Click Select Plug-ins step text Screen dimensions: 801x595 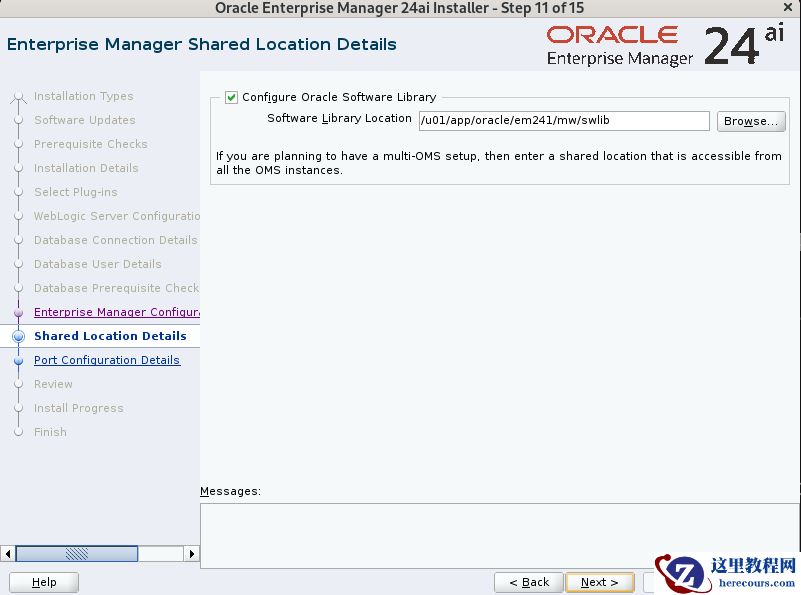pos(76,192)
